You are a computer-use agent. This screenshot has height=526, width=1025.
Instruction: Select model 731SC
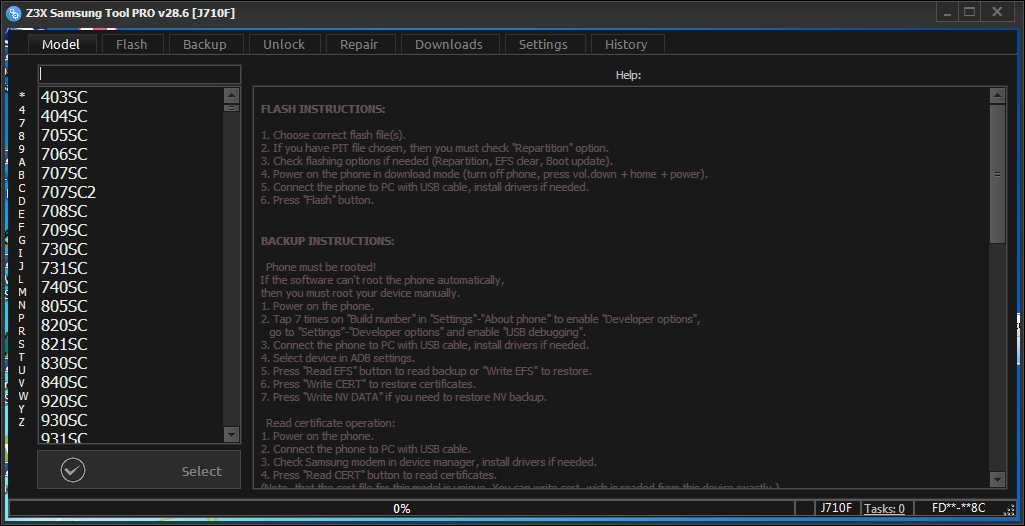coord(130,268)
